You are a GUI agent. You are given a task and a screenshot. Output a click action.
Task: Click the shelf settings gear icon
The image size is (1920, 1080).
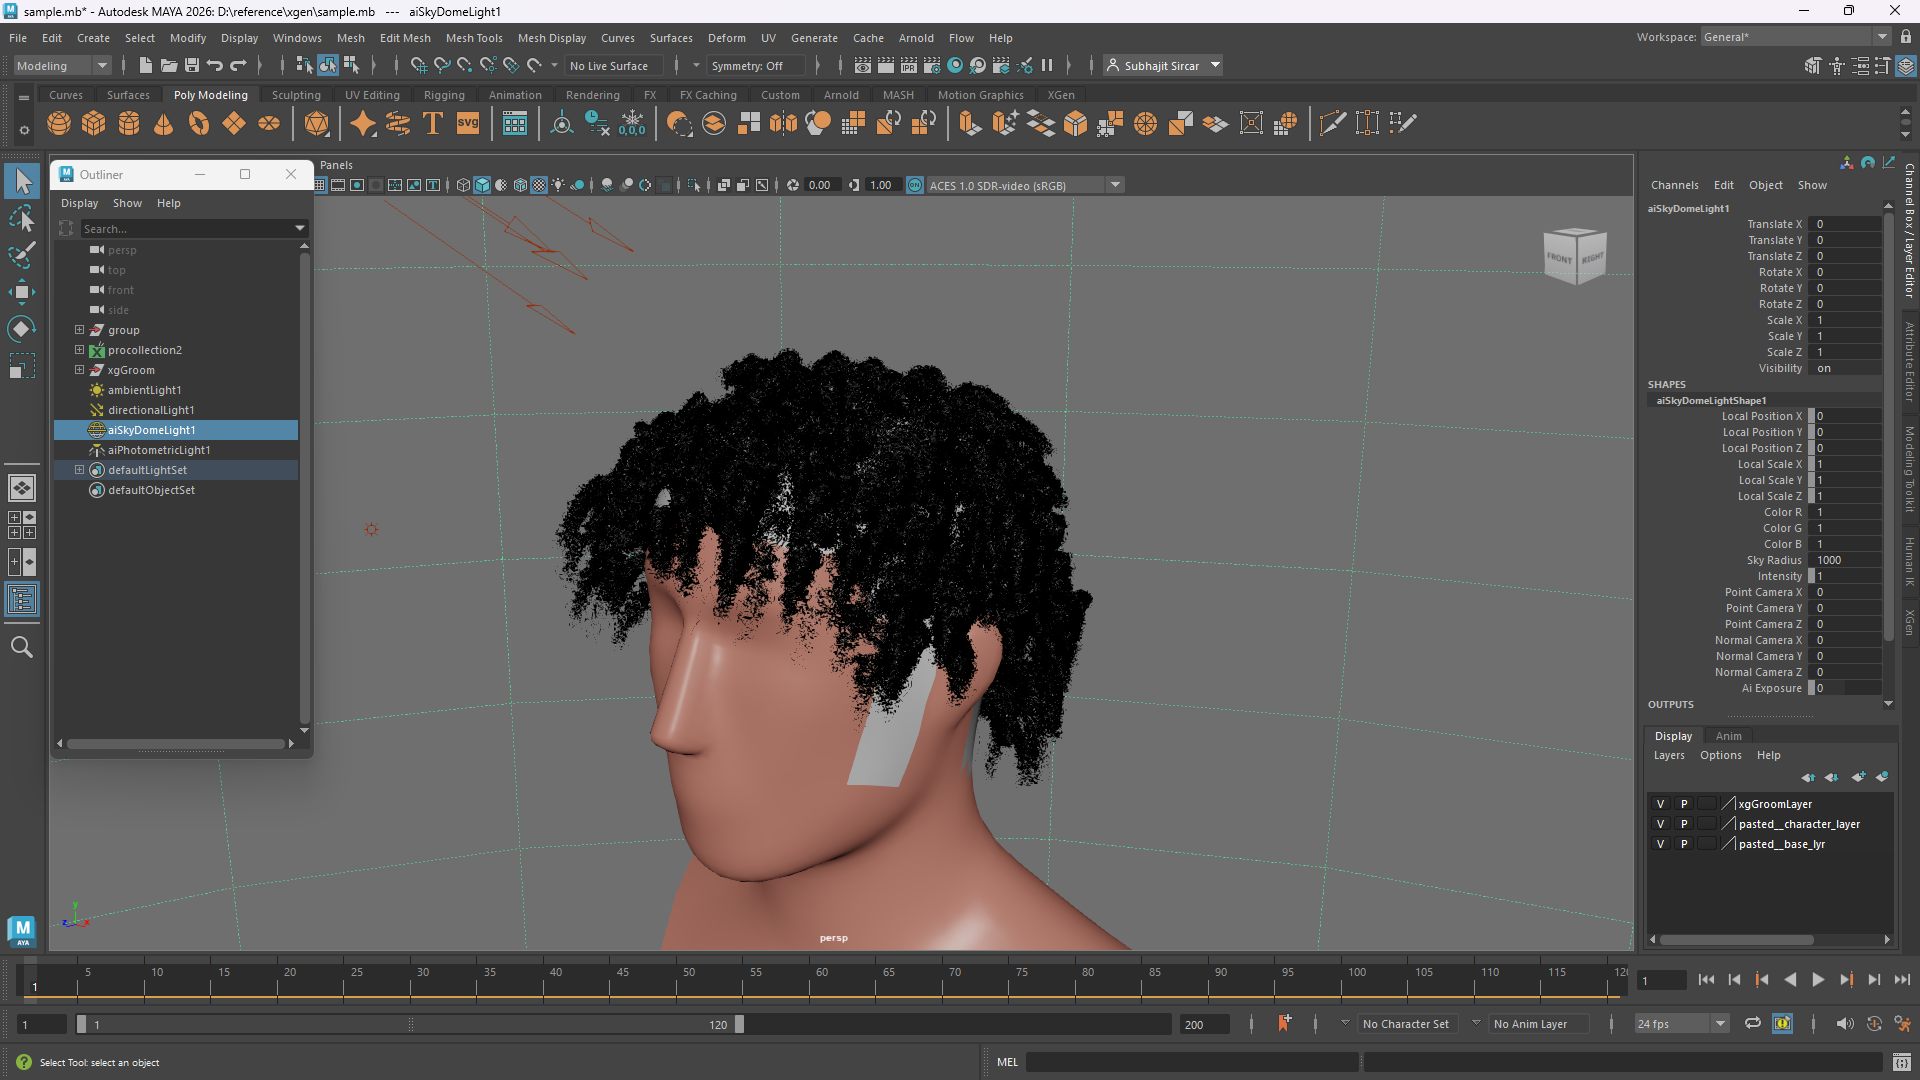24,130
